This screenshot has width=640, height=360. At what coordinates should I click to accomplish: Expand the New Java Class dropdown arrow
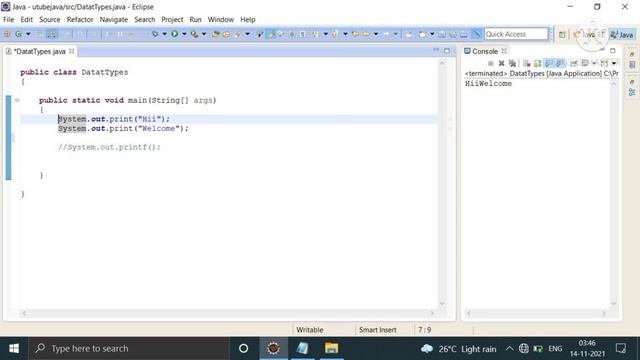coord(28,34)
